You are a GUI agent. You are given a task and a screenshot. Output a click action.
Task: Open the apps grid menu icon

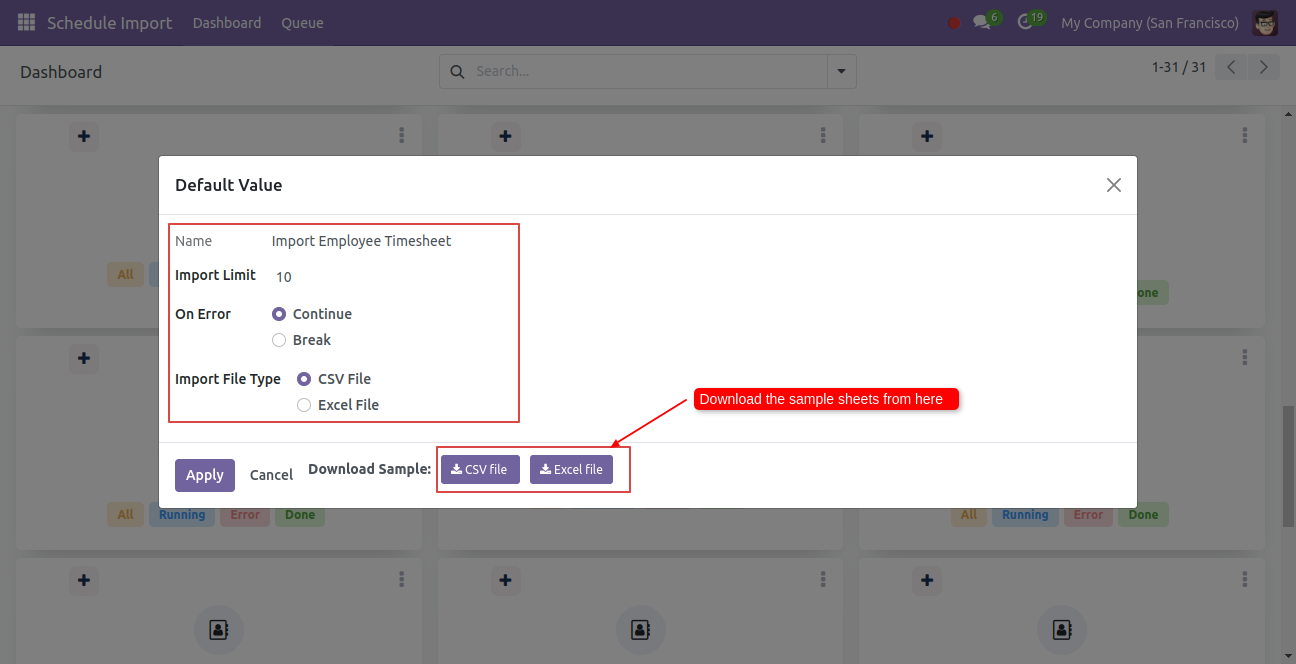(26, 22)
